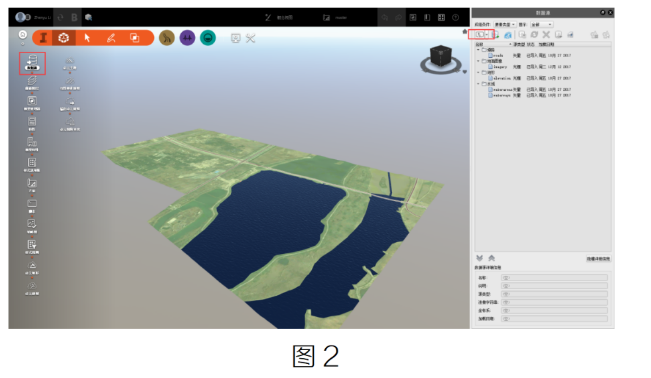The width and height of the screenshot is (651, 378).
Task: Click the sync arrows icon in the top black bar
Action: tap(61, 17)
